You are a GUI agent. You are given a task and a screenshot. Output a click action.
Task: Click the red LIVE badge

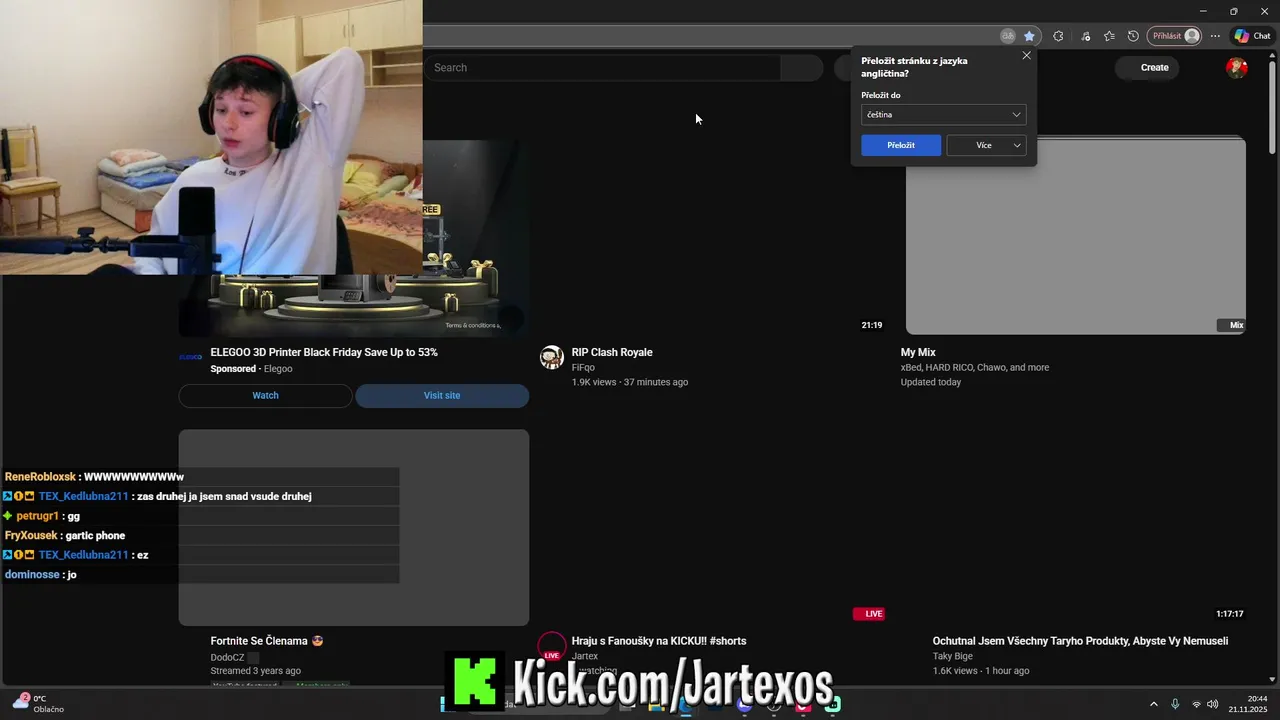(869, 614)
